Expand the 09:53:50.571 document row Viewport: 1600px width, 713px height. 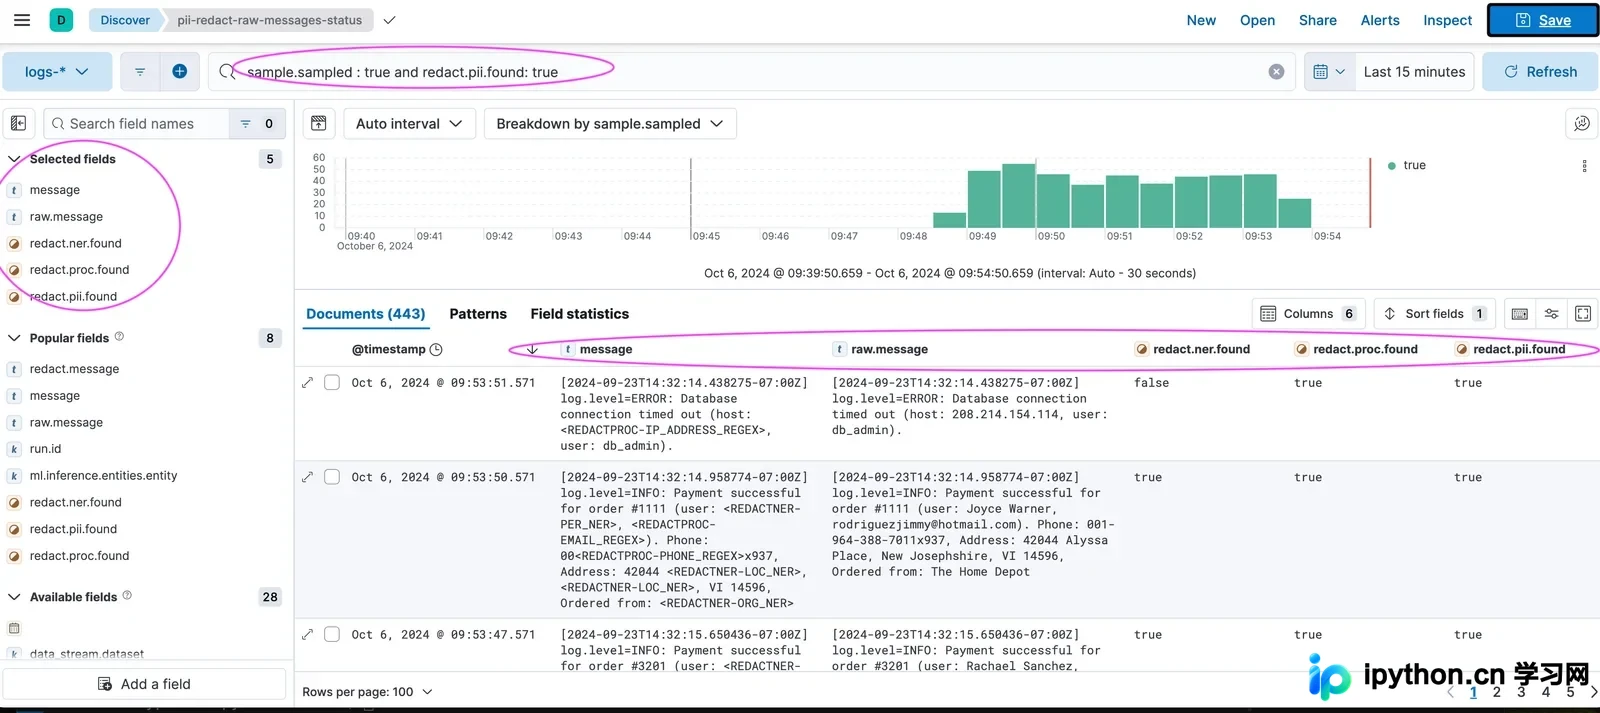coord(307,477)
